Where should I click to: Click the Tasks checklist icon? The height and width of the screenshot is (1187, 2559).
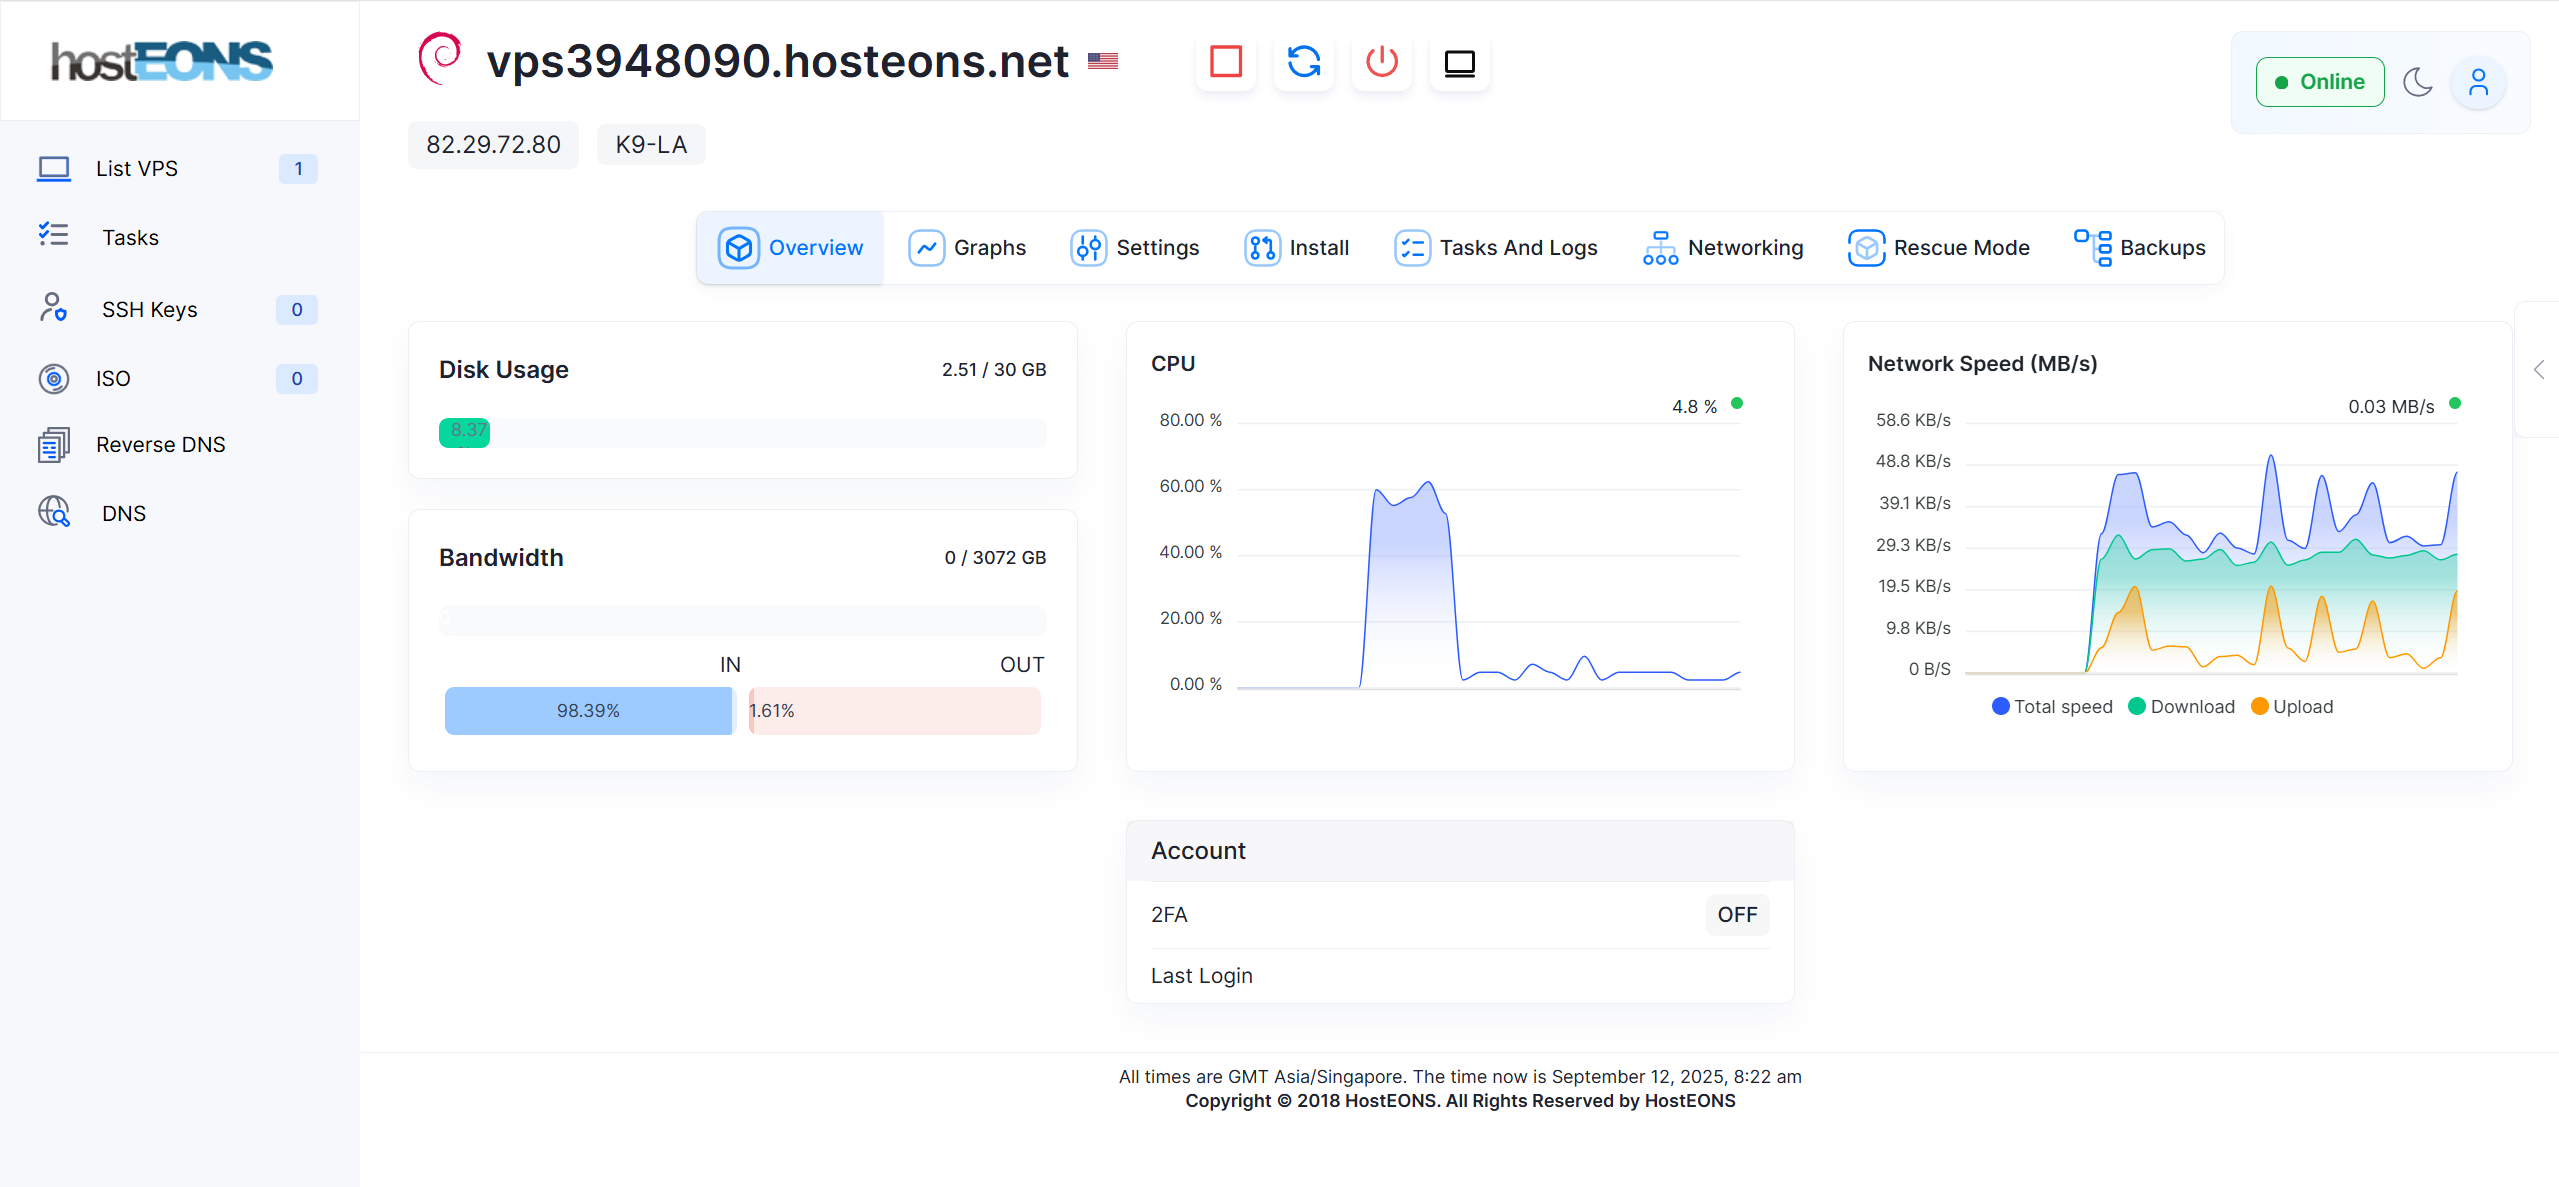pyautogui.click(x=54, y=235)
